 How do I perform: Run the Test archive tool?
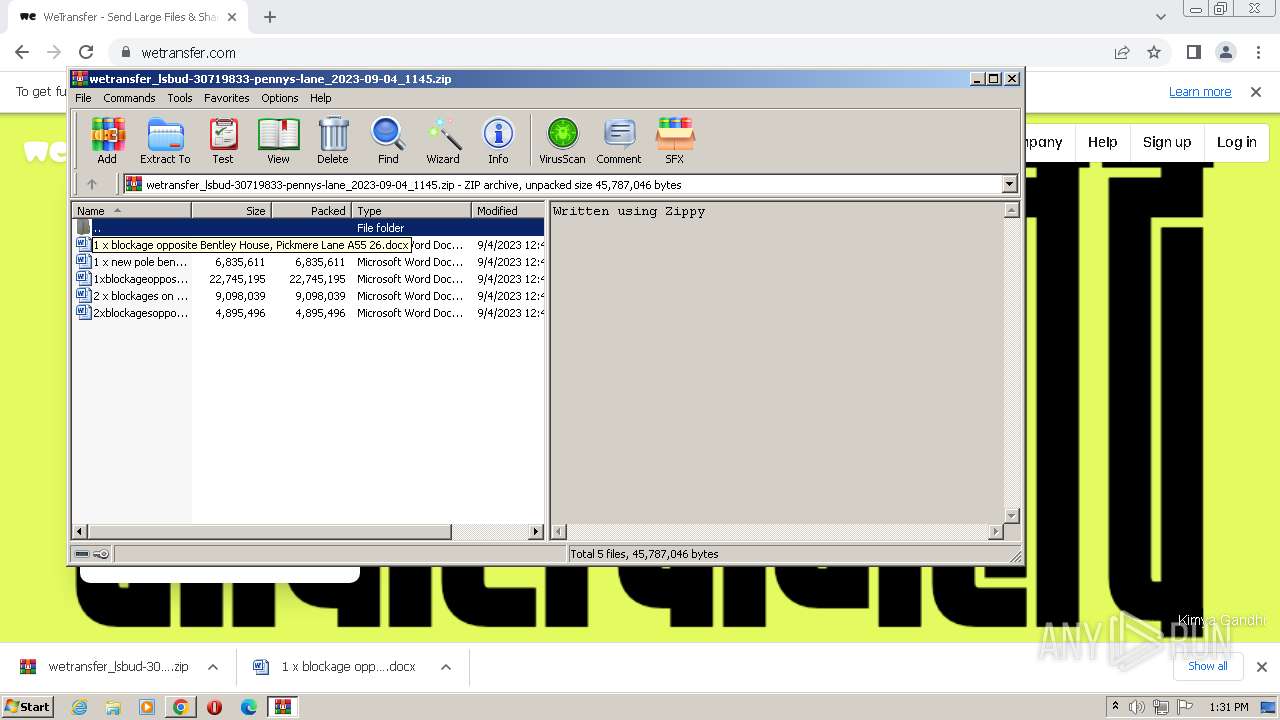click(x=223, y=140)
